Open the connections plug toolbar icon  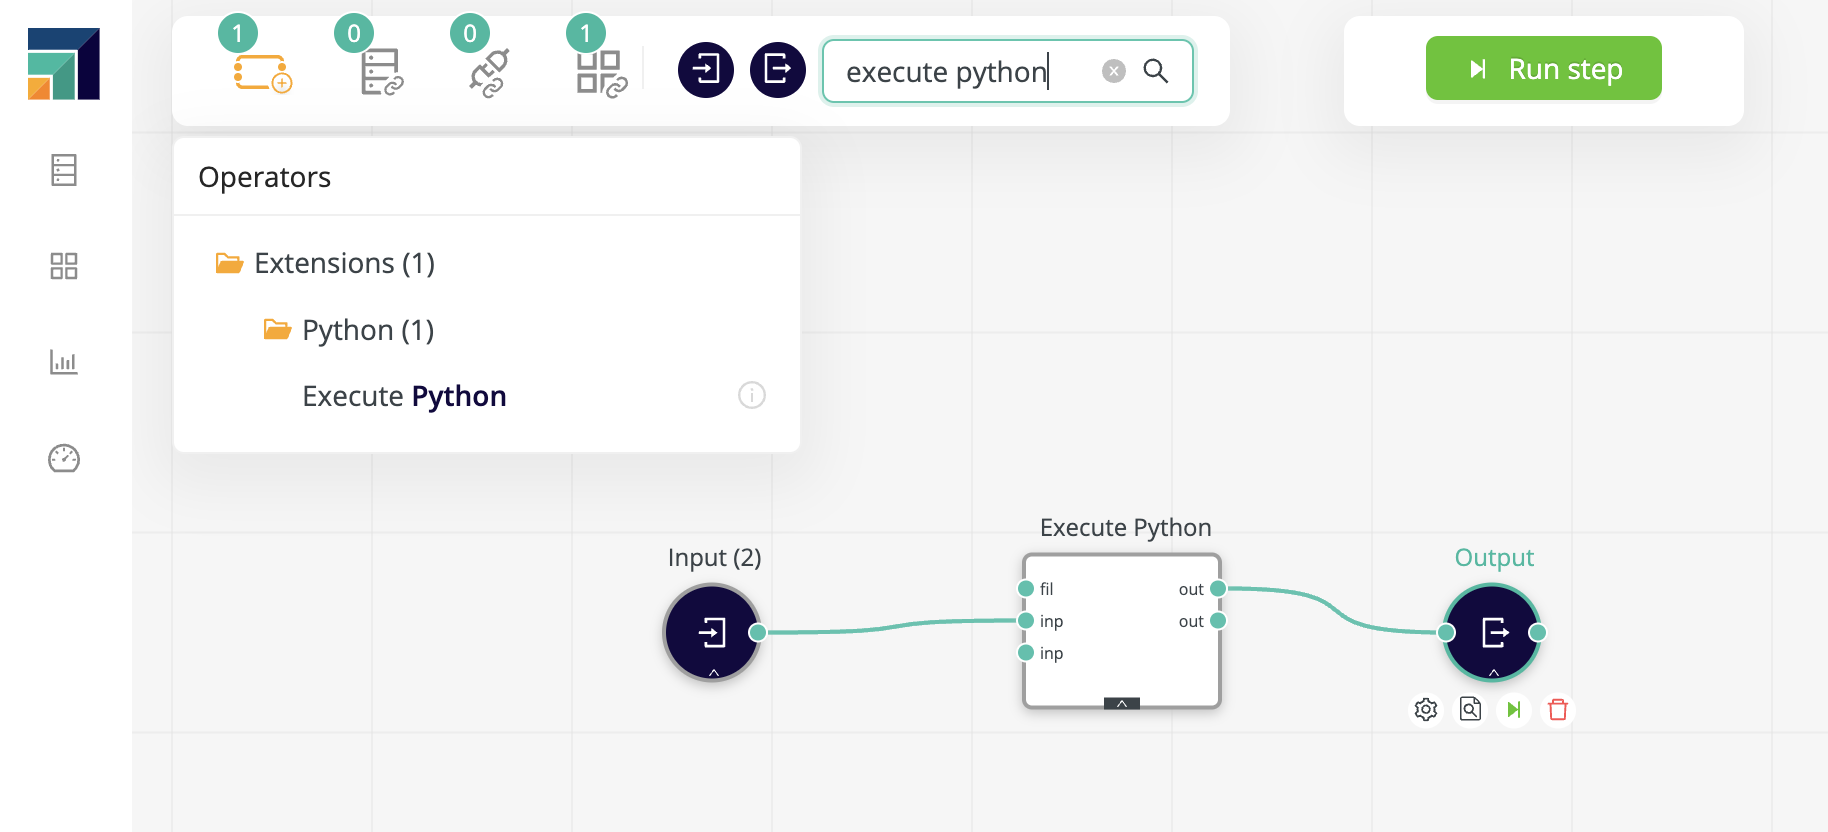point(490,73)
